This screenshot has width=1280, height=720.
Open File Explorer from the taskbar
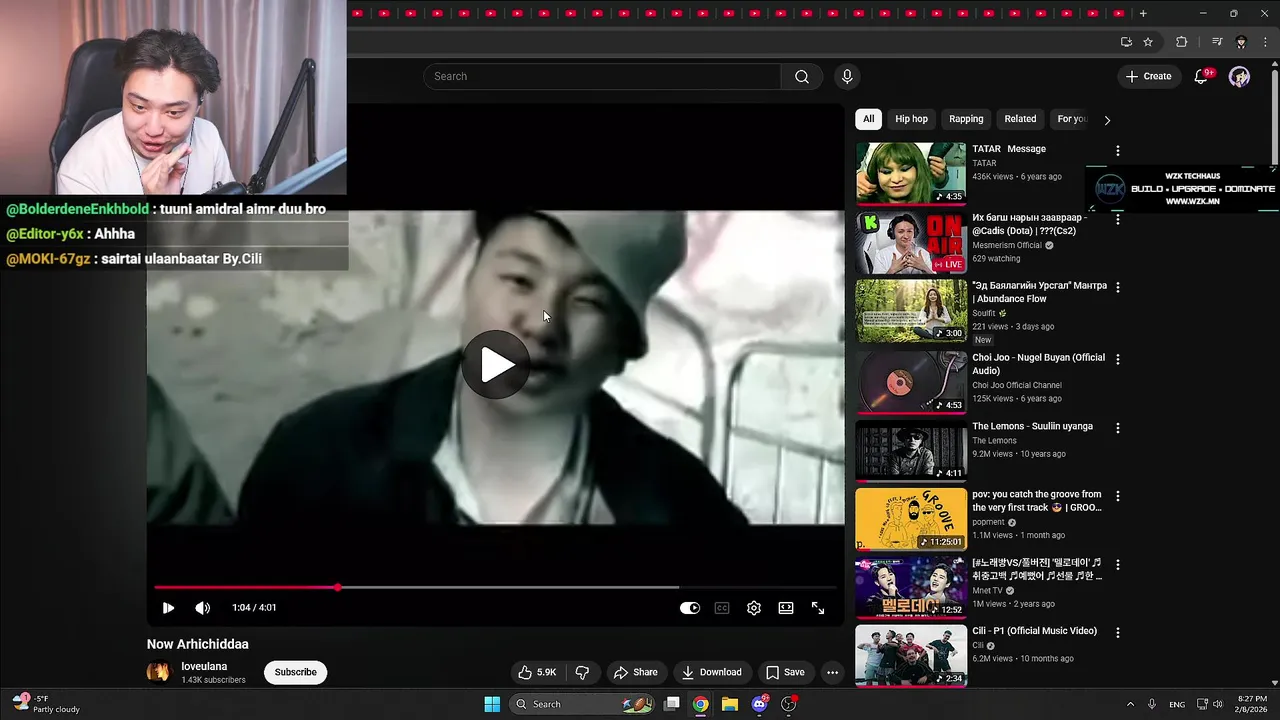pyautogui.click(x=730, y=704)
